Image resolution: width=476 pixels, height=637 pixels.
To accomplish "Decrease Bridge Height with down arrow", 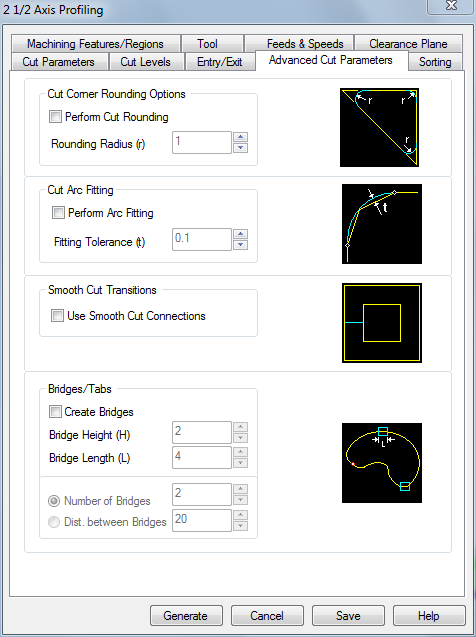I will click(x=240, y=438).
